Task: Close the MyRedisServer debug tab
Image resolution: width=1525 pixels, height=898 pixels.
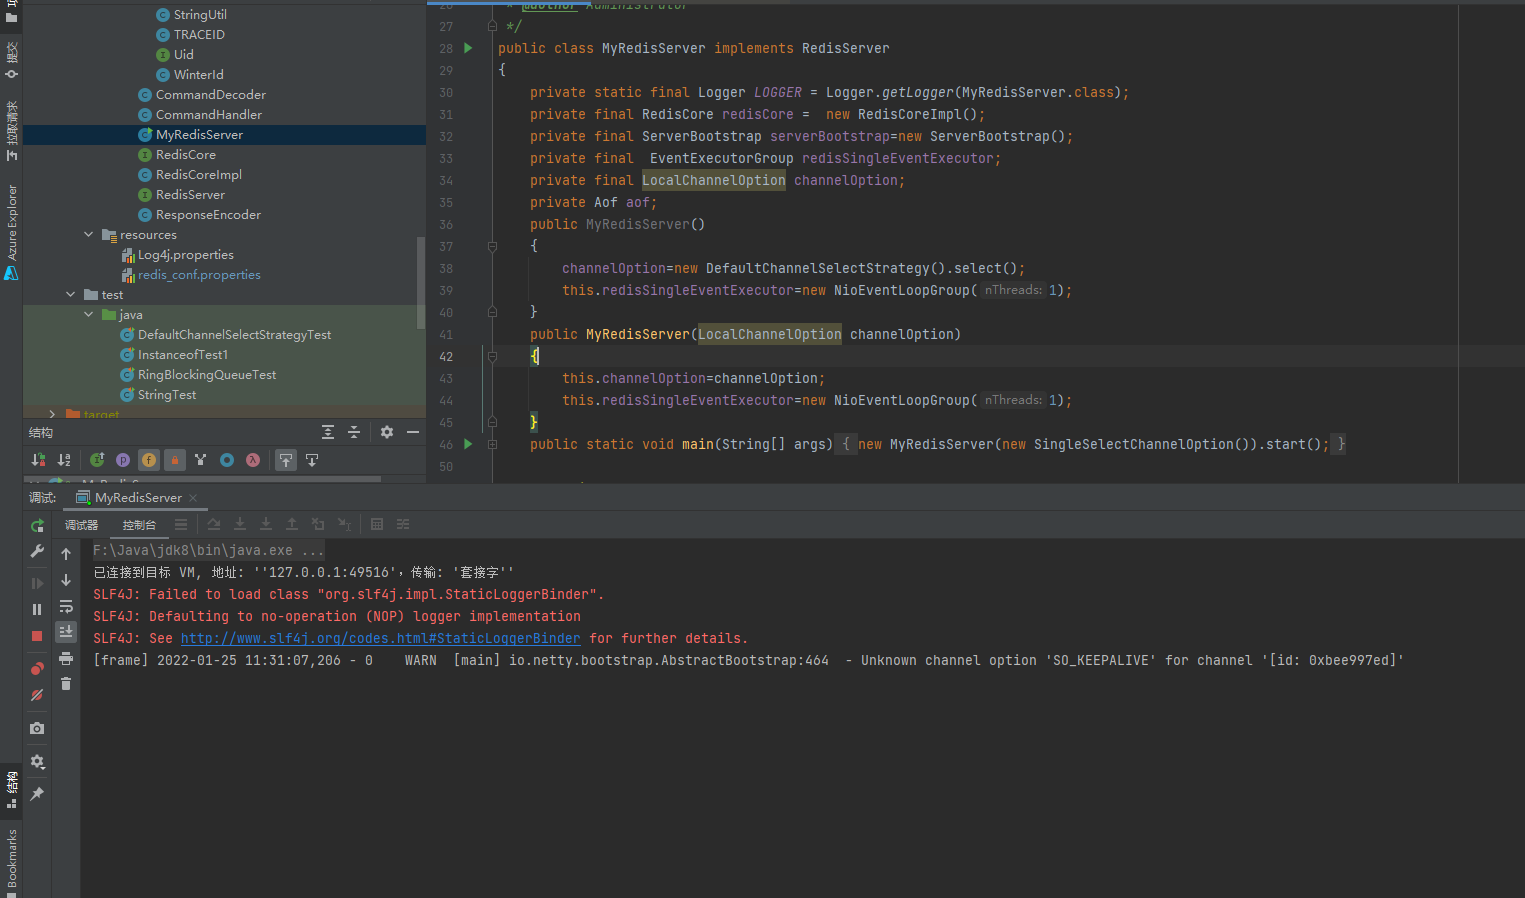Action: (193, 498)
